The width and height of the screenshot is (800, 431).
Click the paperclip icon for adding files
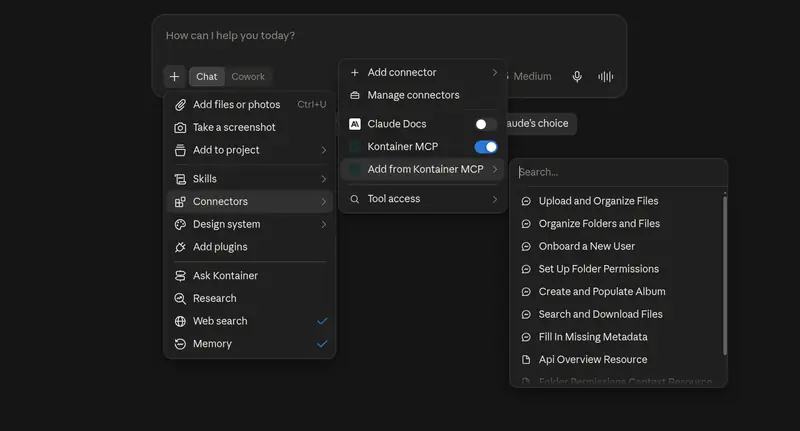click(x=180, y=105)
